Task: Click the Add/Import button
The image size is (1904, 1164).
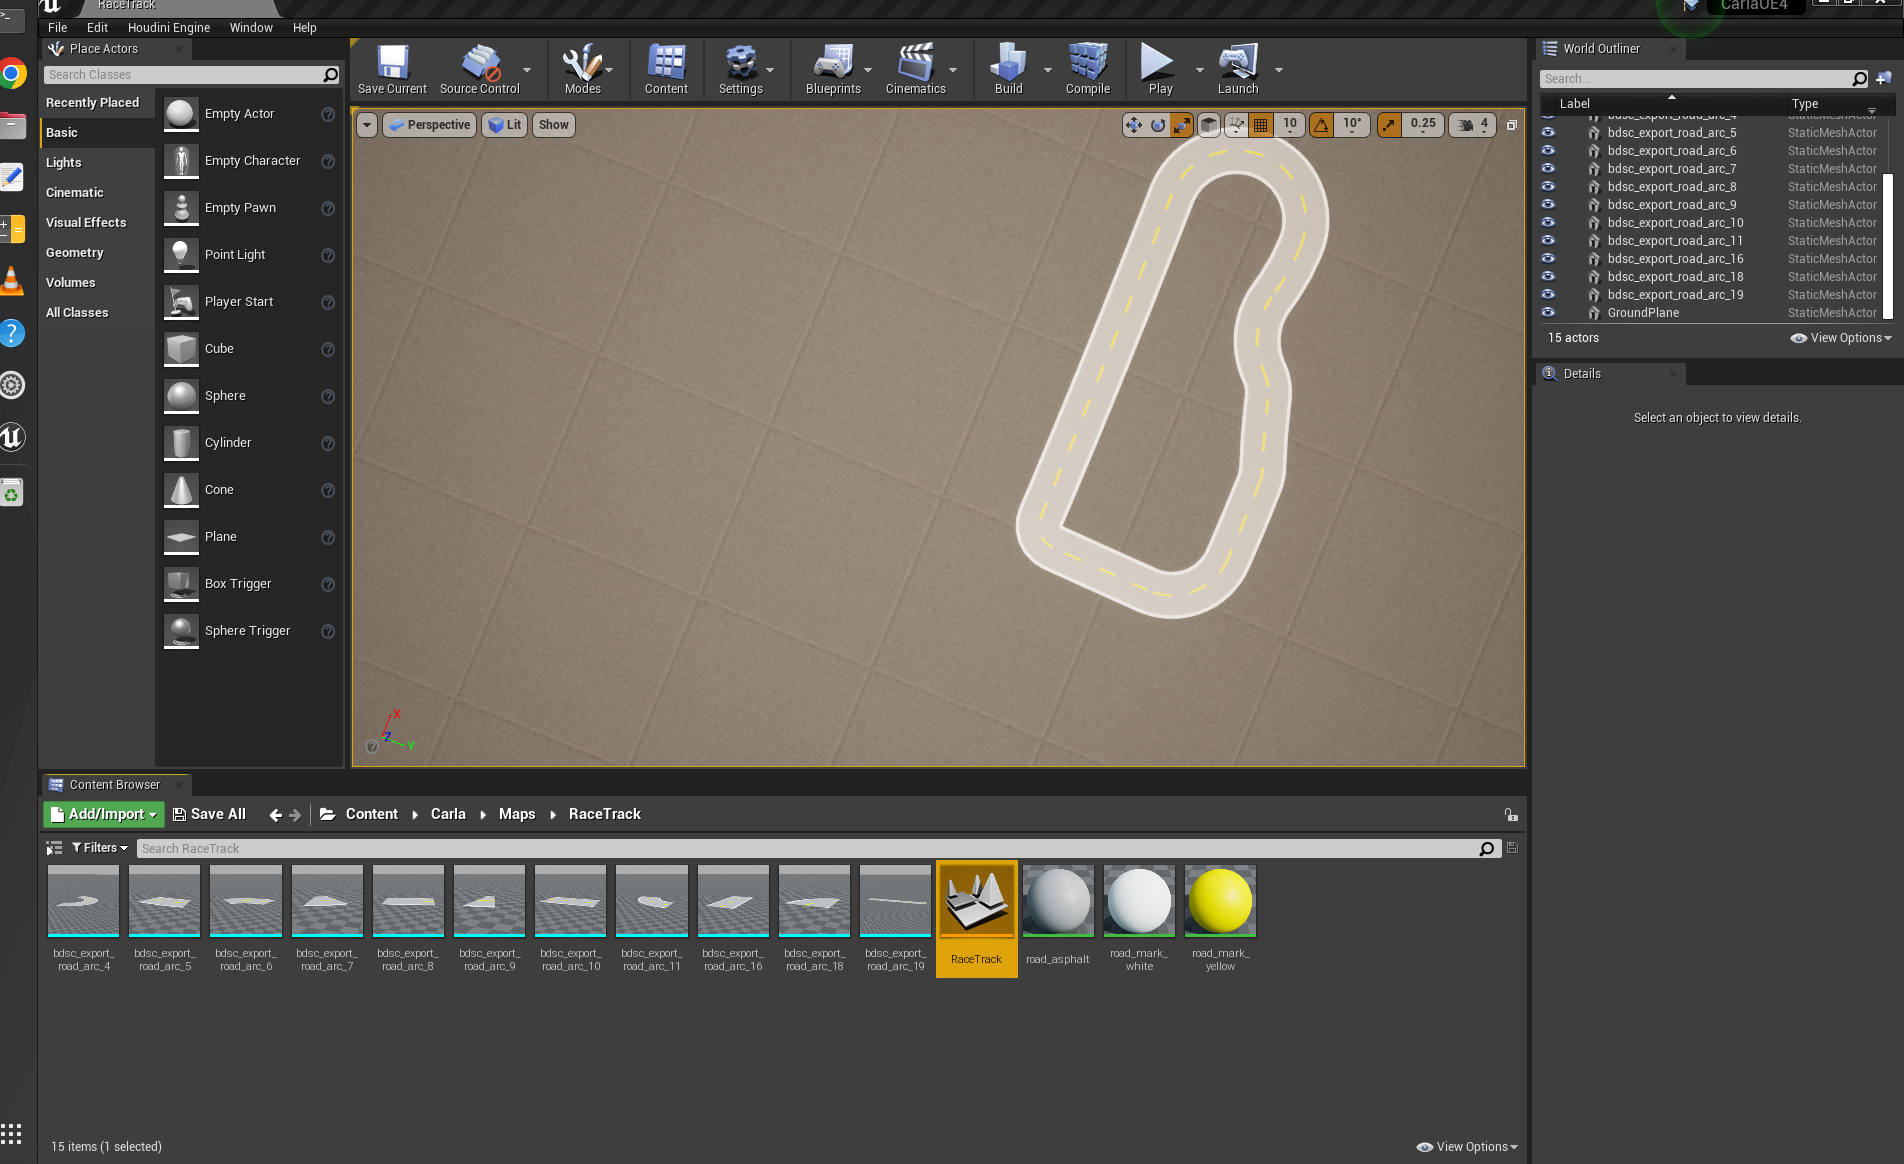Action: click(104, 814)
